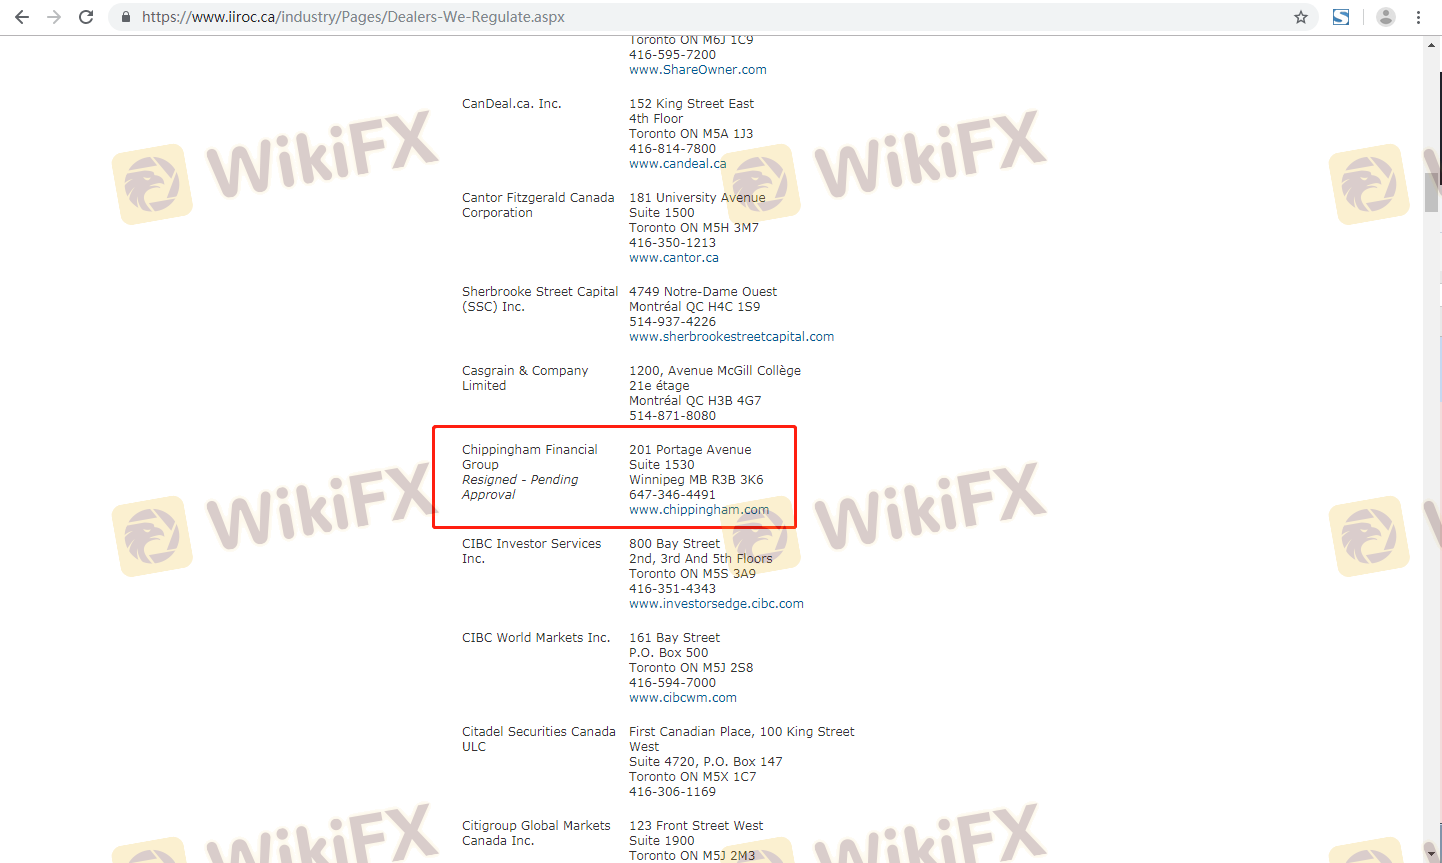Select Citigroup Global Markets Canada Inc. name
The height and width of the screenshot is (863, 1442).
536,833
